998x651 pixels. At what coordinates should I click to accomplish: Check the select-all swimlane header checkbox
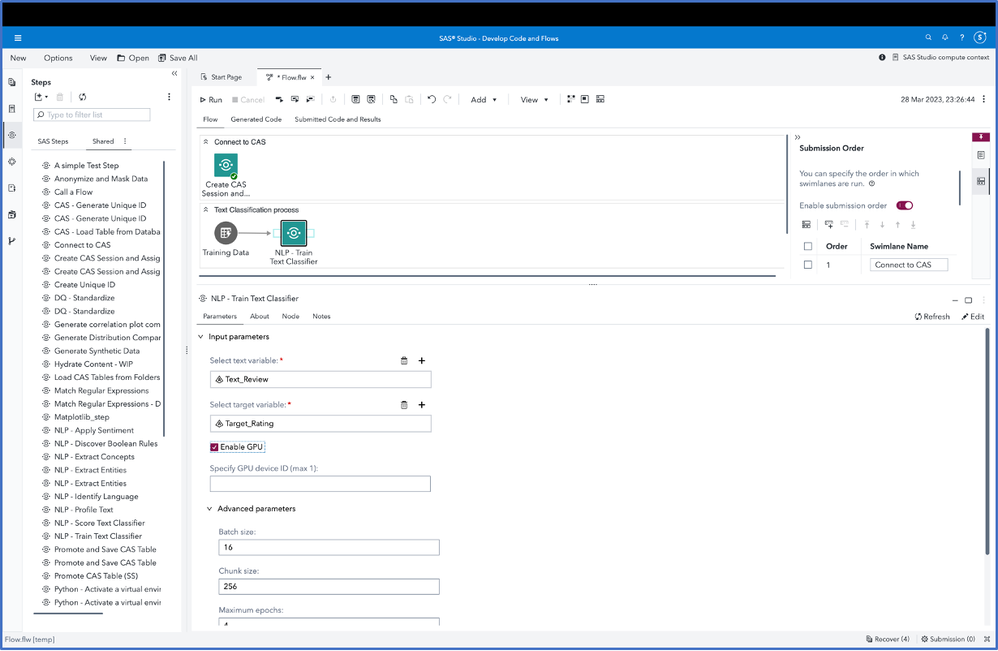tap(808, 246)
